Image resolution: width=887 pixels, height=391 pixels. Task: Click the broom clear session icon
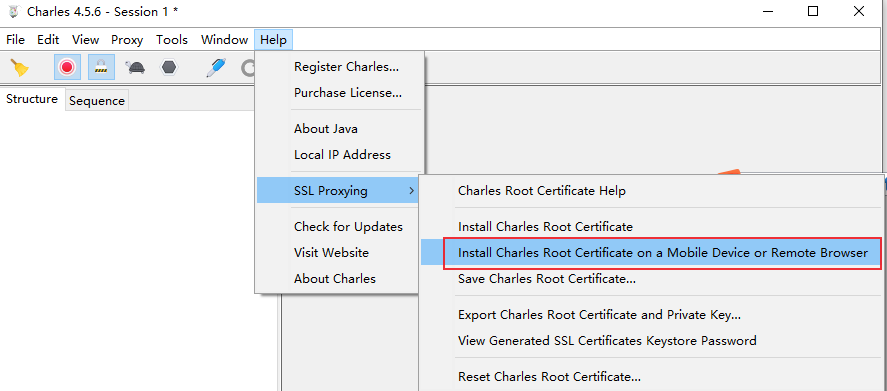[20, 68]
